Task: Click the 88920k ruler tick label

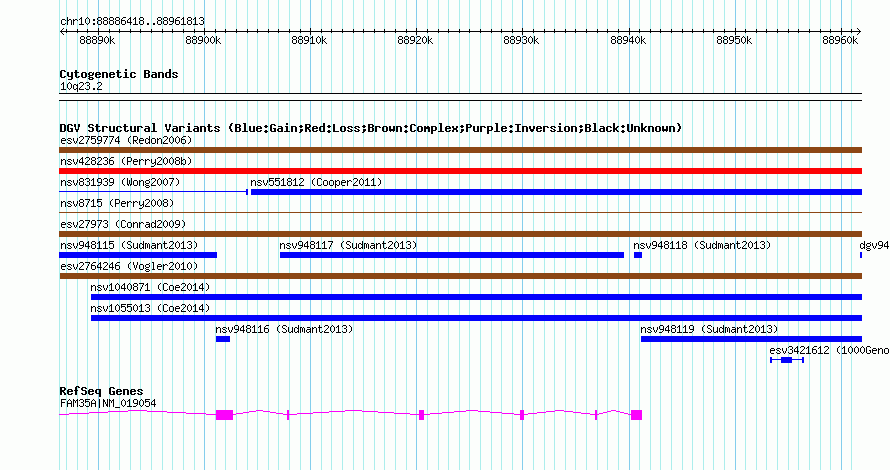Action: point(415,40)
